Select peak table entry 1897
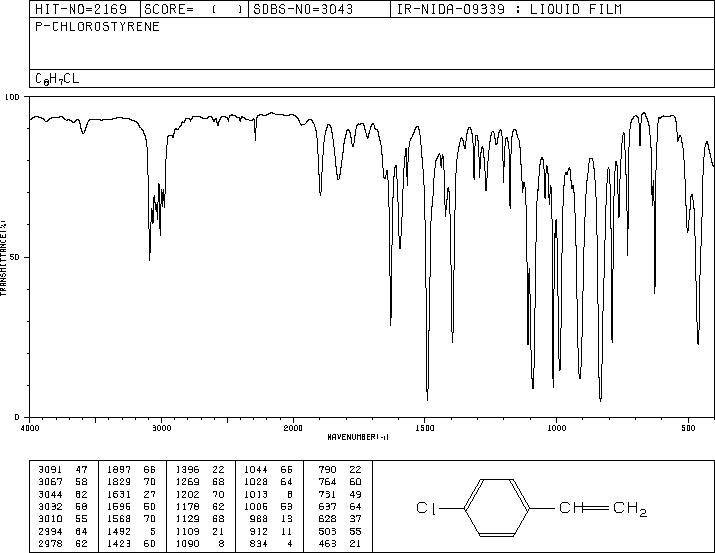 click(119, 470)
